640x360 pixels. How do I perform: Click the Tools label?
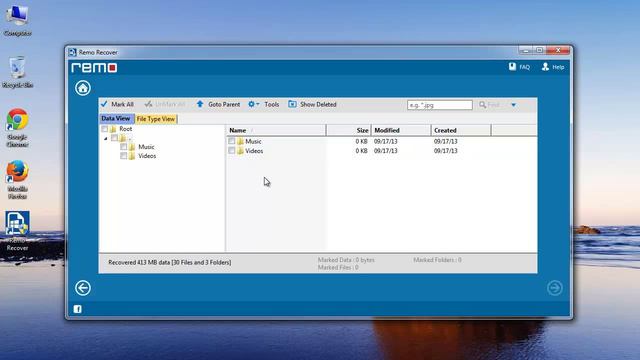coord(271,104)
